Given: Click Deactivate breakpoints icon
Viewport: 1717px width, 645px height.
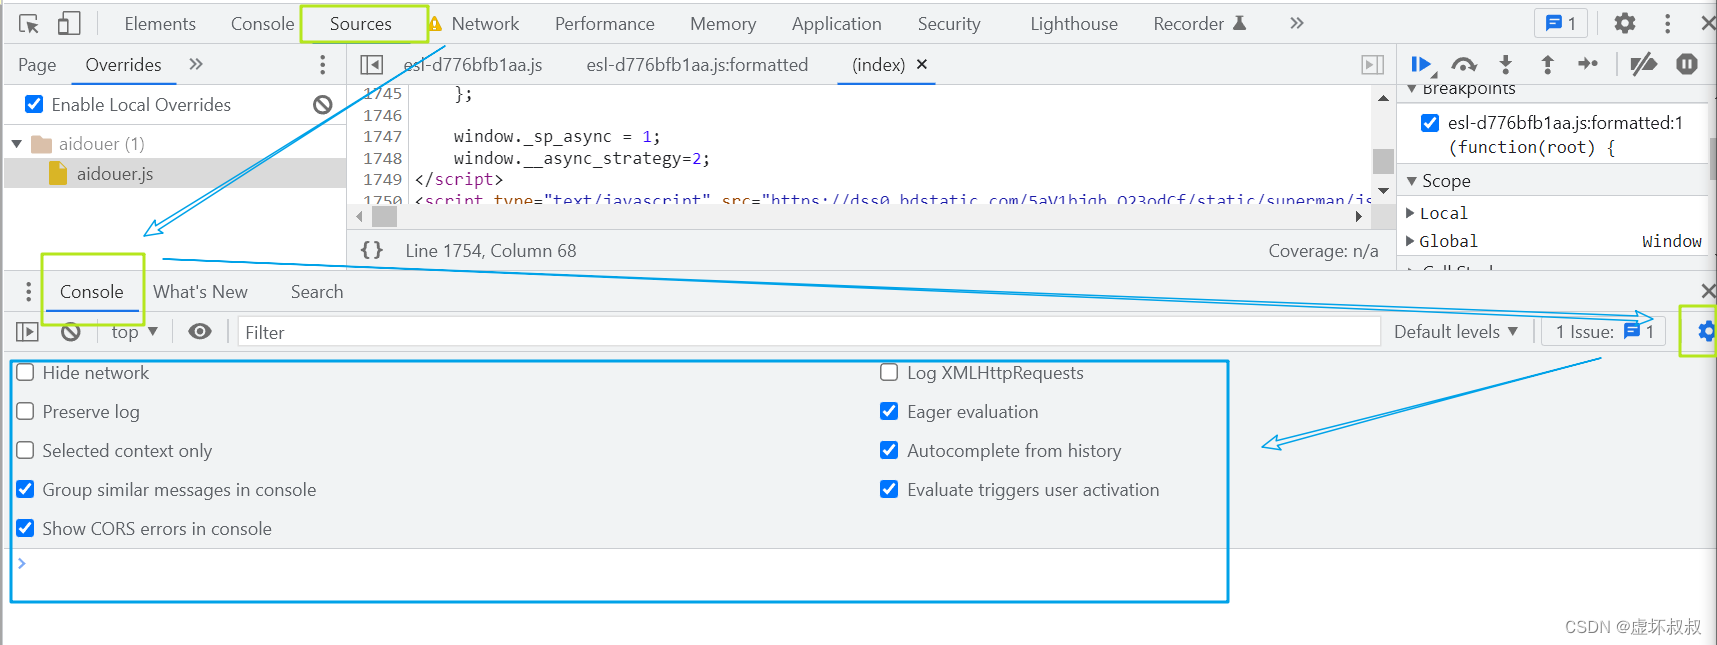Looking at the screenshot, I should (x=1643, y=65).
